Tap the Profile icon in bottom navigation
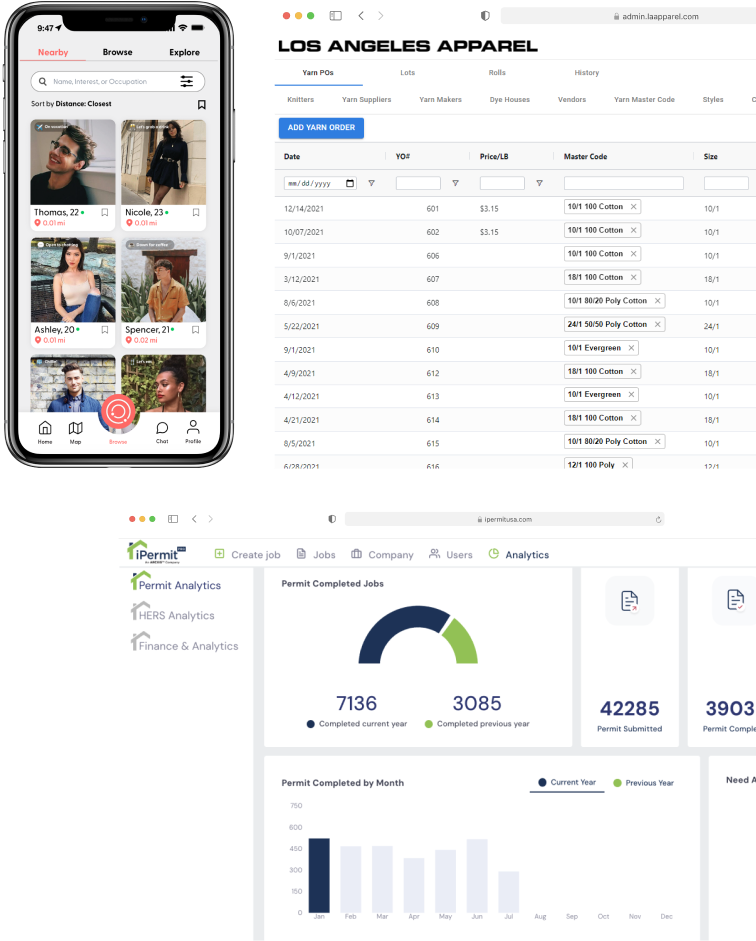The width and height of the screenshot is (756, 941). (x=193, y=431)
